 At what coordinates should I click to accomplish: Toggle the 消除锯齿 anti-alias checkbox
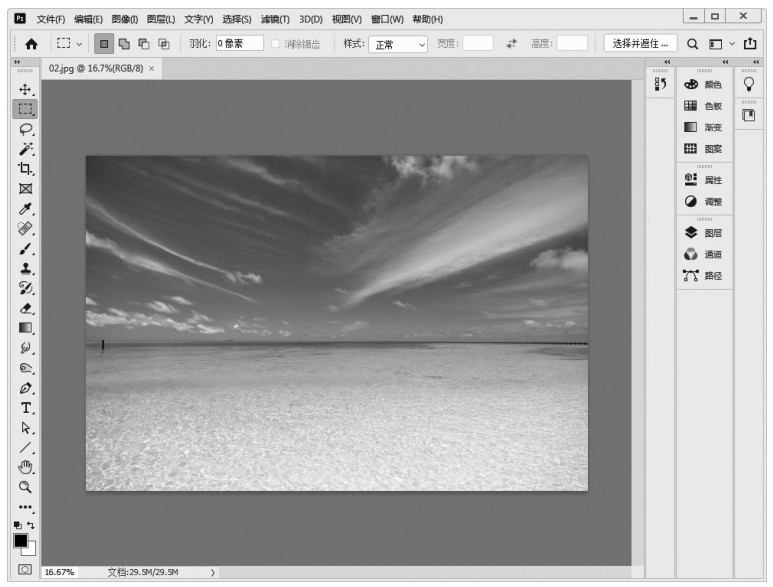pos(276,44)
